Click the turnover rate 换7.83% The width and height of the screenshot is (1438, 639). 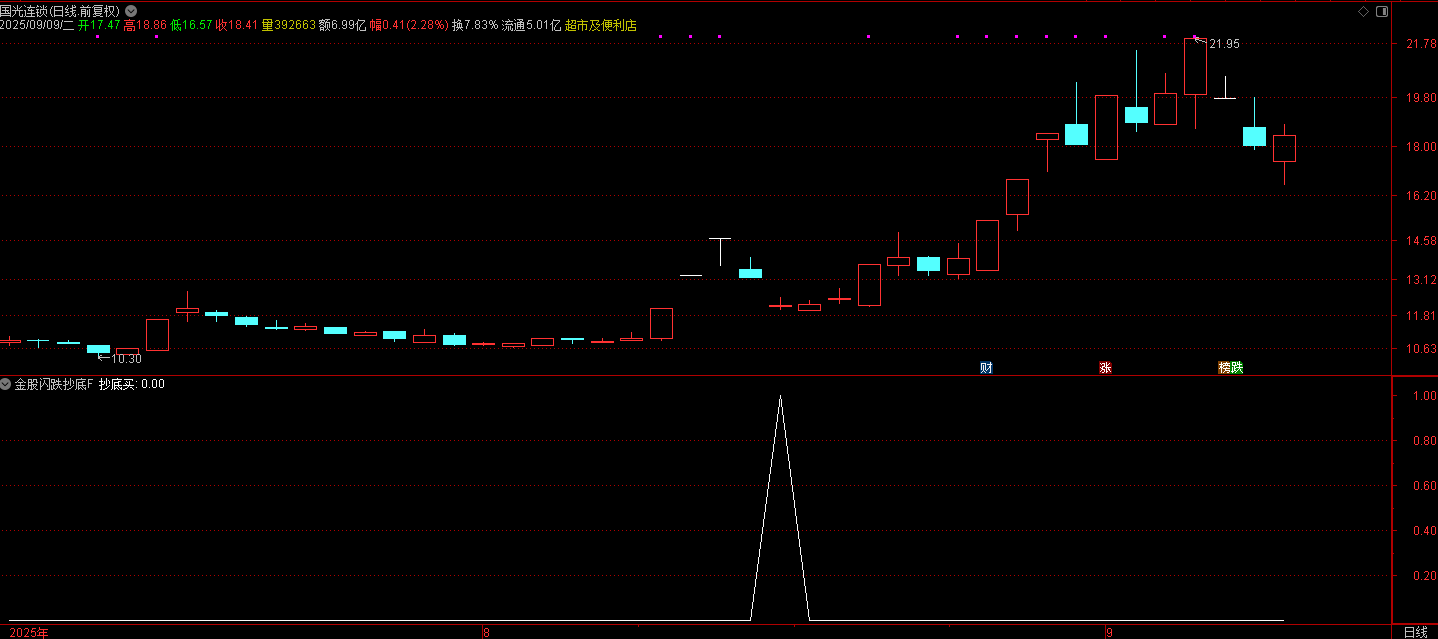pos(475,25)
